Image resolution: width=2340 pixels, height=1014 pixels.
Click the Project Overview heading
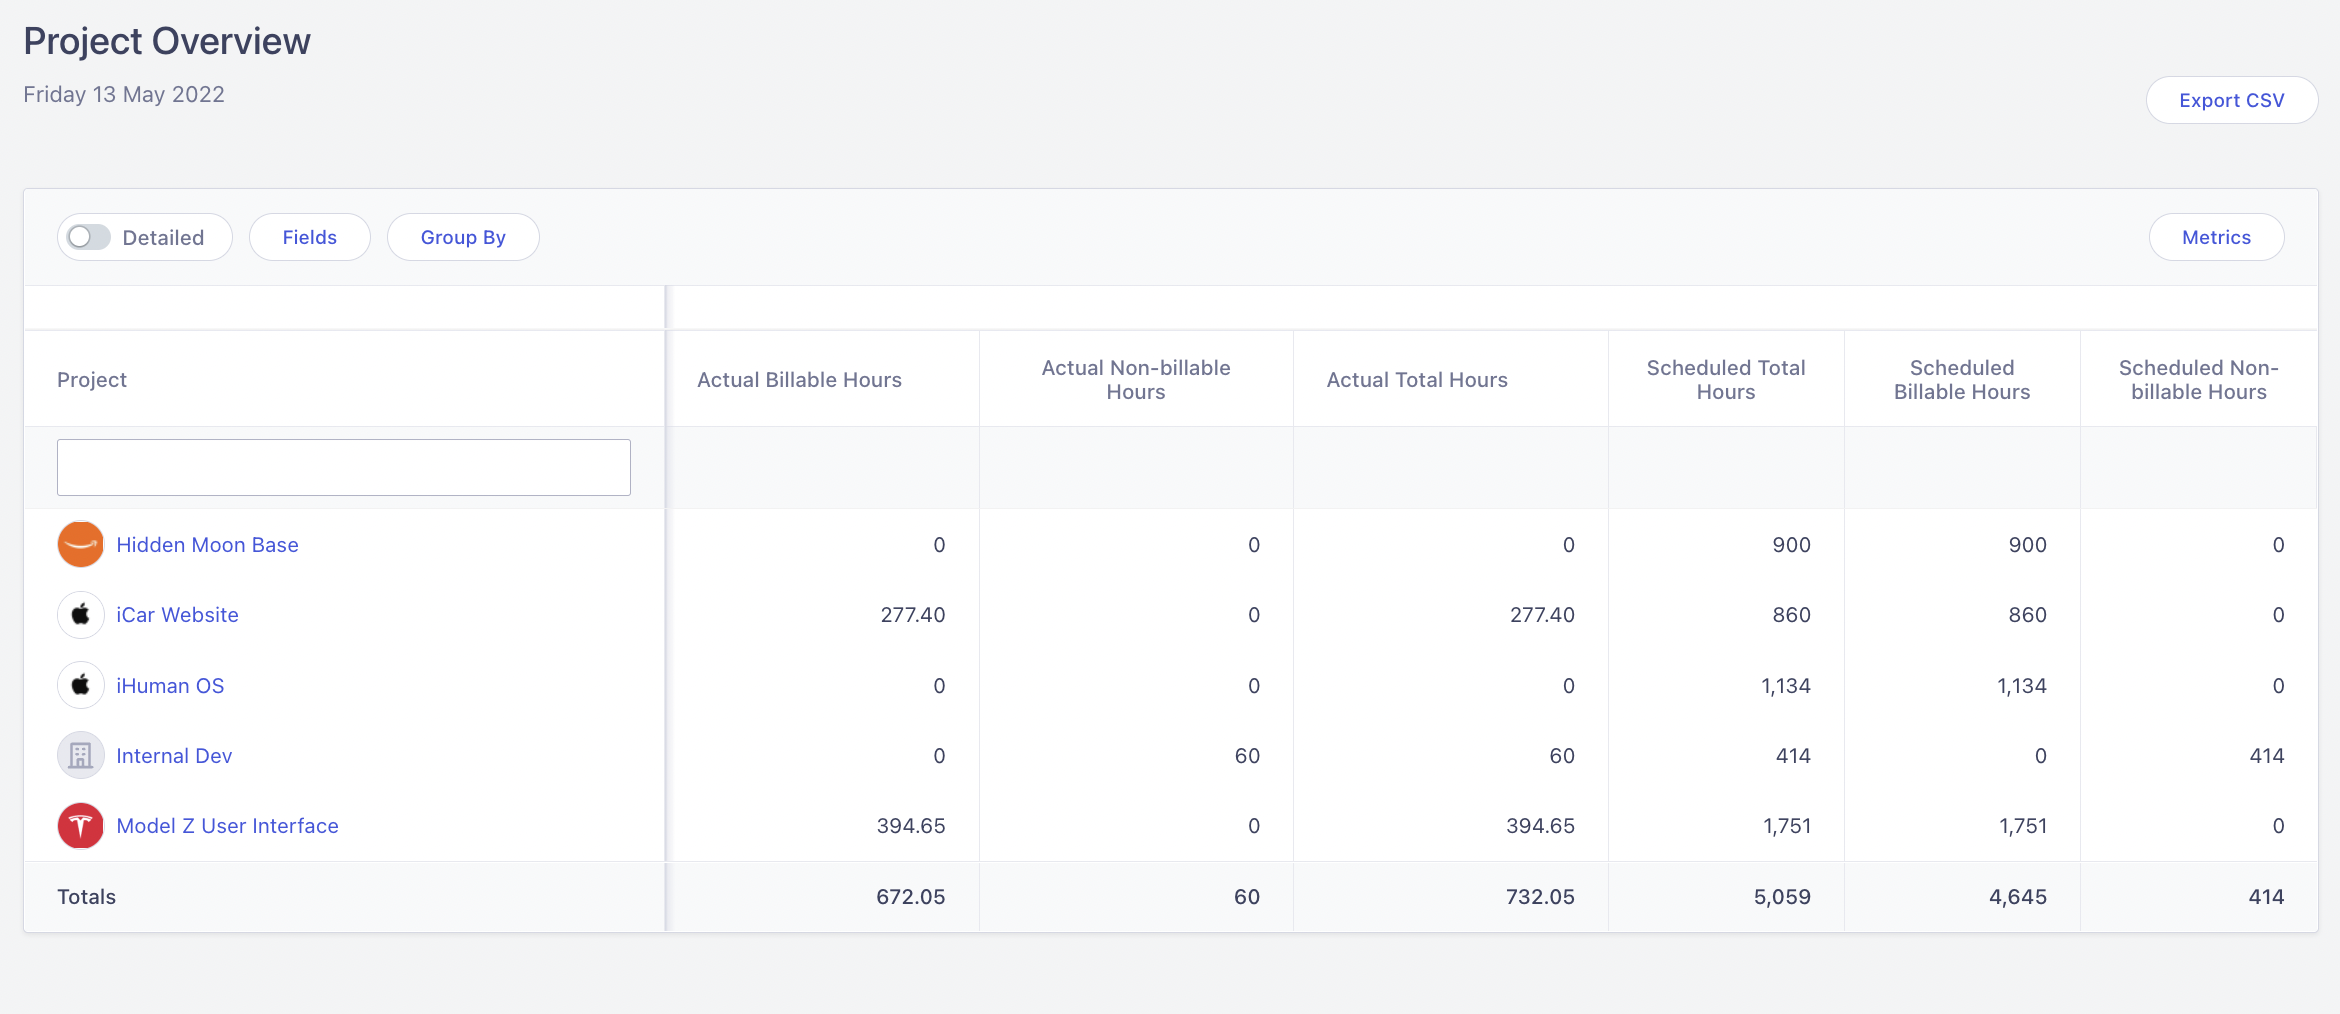(167, 41)
